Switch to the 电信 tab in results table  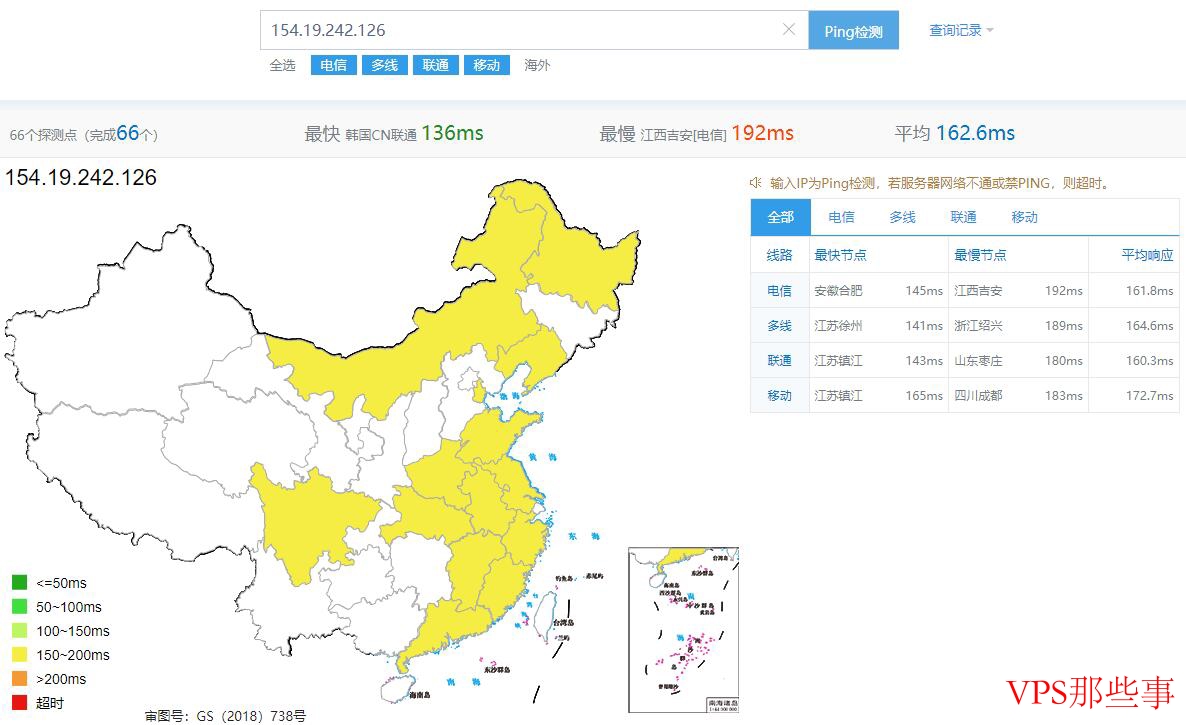click(x=841, y=217)
